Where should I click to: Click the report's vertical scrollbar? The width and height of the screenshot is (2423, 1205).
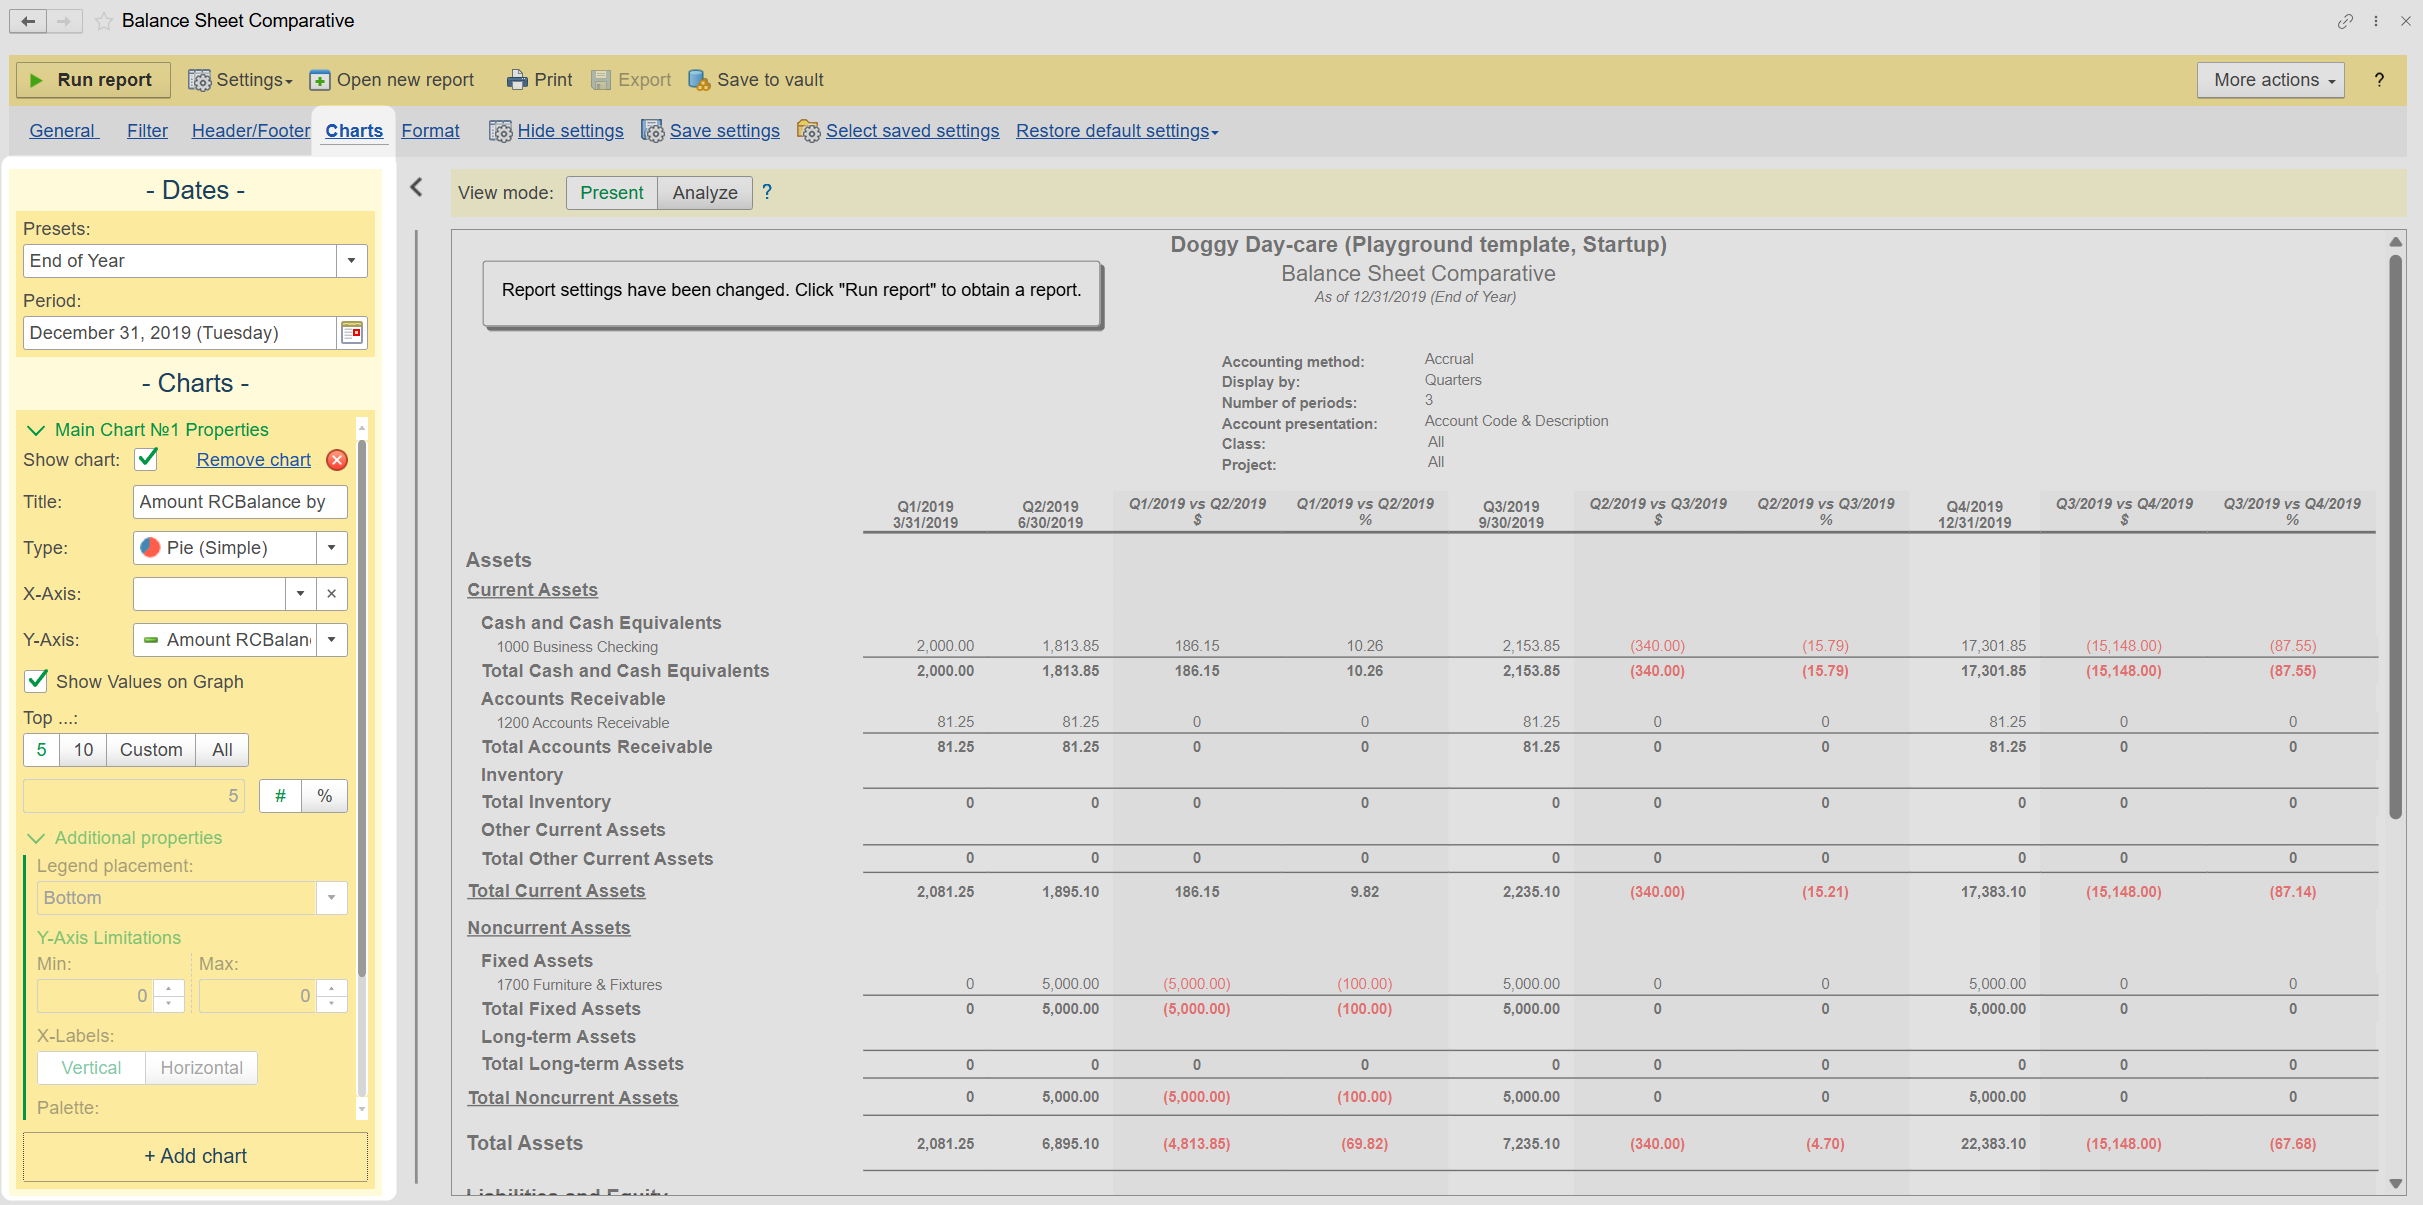[x=2395, y=536]
